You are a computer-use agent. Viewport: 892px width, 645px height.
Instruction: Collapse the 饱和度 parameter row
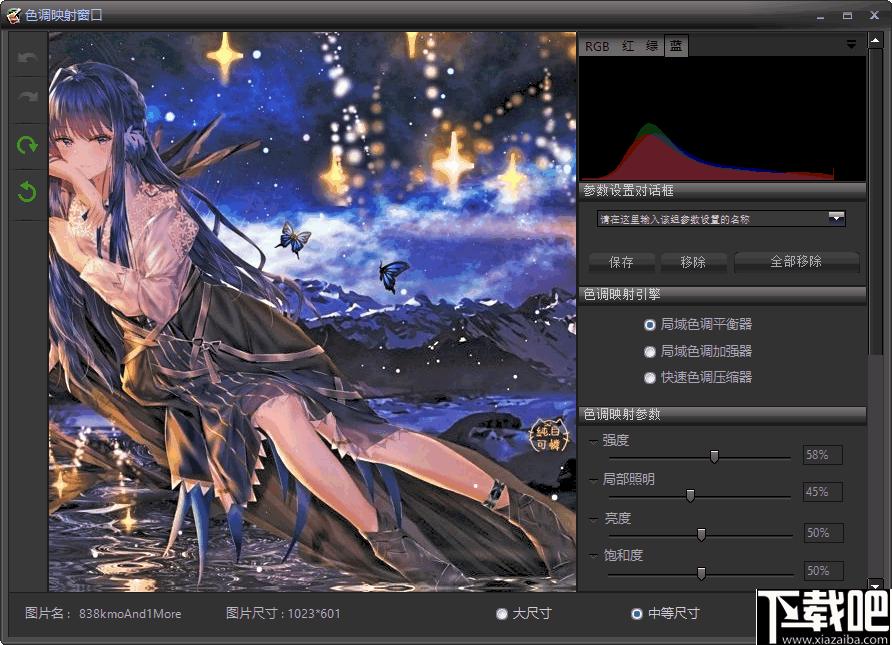(x=593, y=555)
